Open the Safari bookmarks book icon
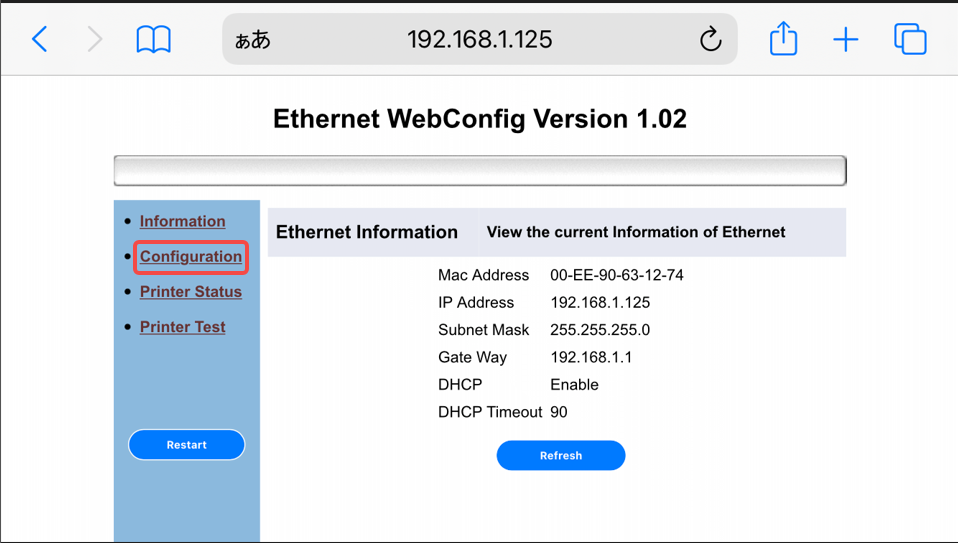Viewport: 958px width, 543px height. point(153,40)
